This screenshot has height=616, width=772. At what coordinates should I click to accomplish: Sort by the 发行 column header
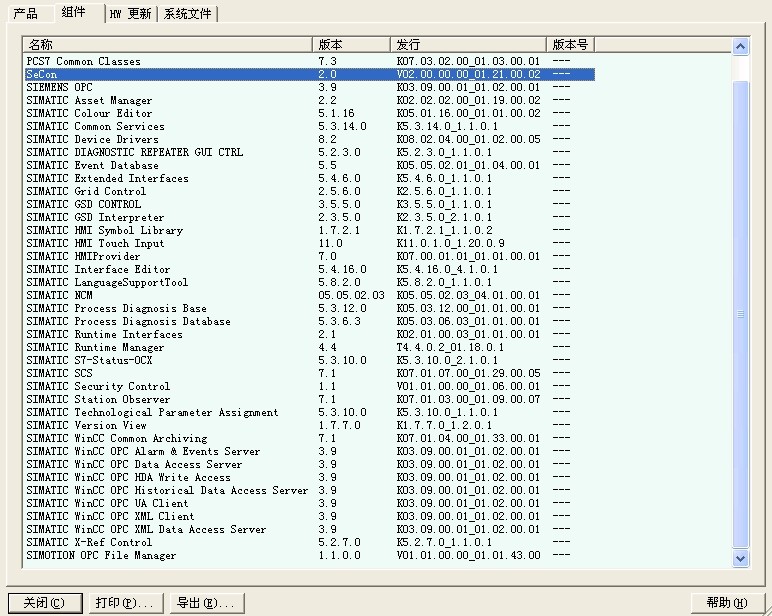(469, 45)
